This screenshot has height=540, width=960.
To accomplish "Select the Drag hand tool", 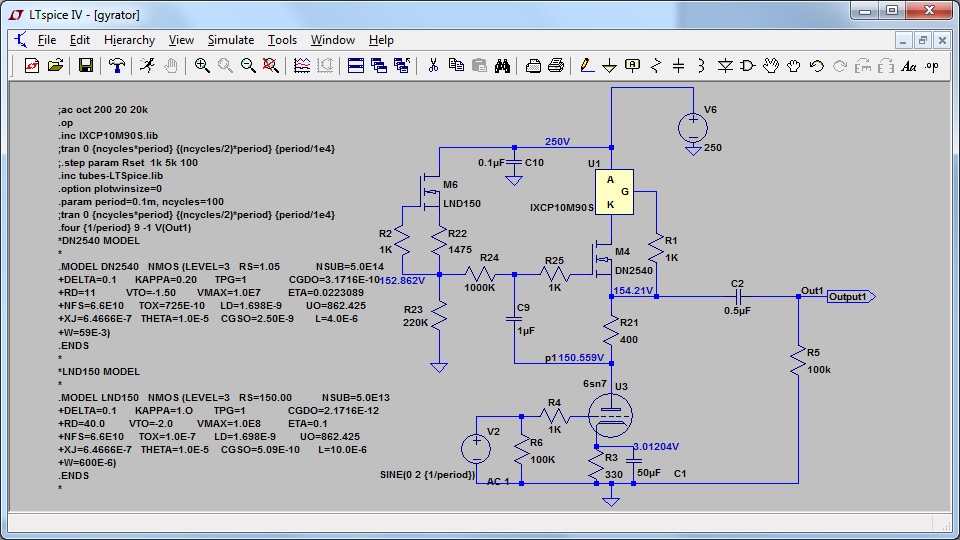I will 794,66.
